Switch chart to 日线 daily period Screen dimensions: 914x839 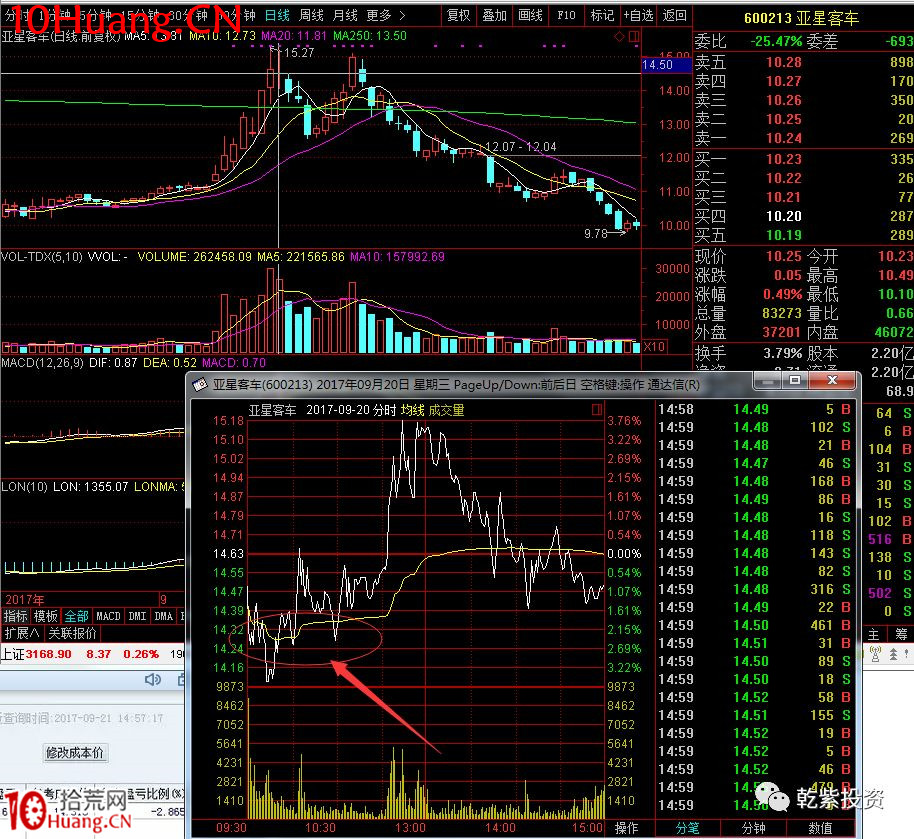click(277, 15)
